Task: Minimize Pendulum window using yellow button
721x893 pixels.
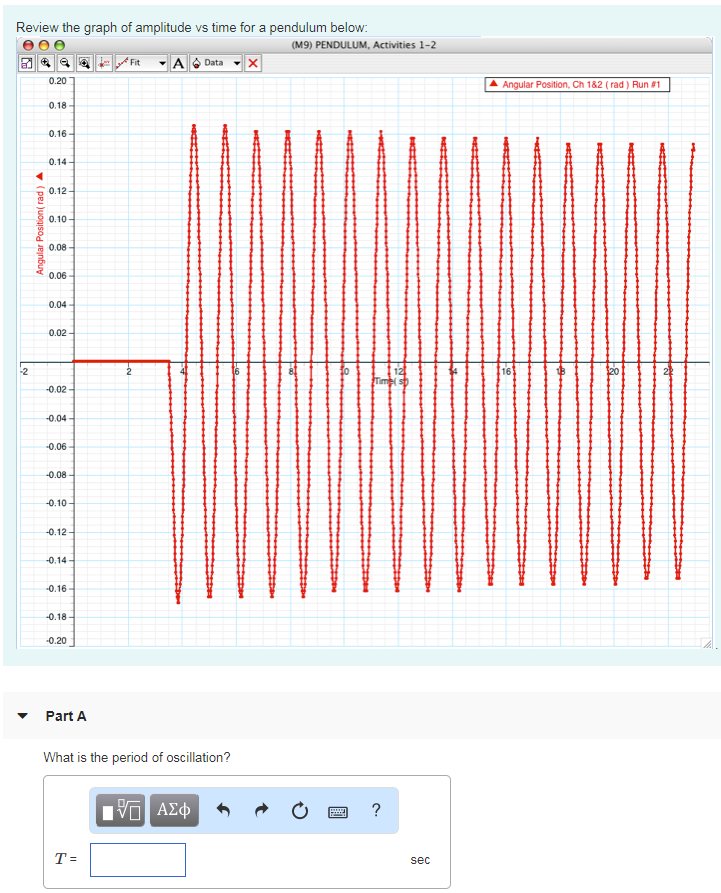Action: [x=44, y=45]
